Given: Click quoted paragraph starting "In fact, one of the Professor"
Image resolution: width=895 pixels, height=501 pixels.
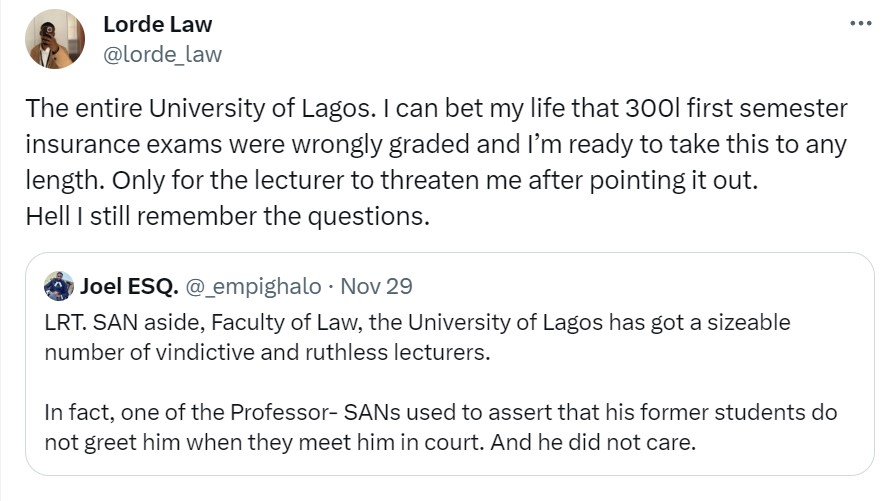Looking at the screenshot, I should click(x=440, y=412).
